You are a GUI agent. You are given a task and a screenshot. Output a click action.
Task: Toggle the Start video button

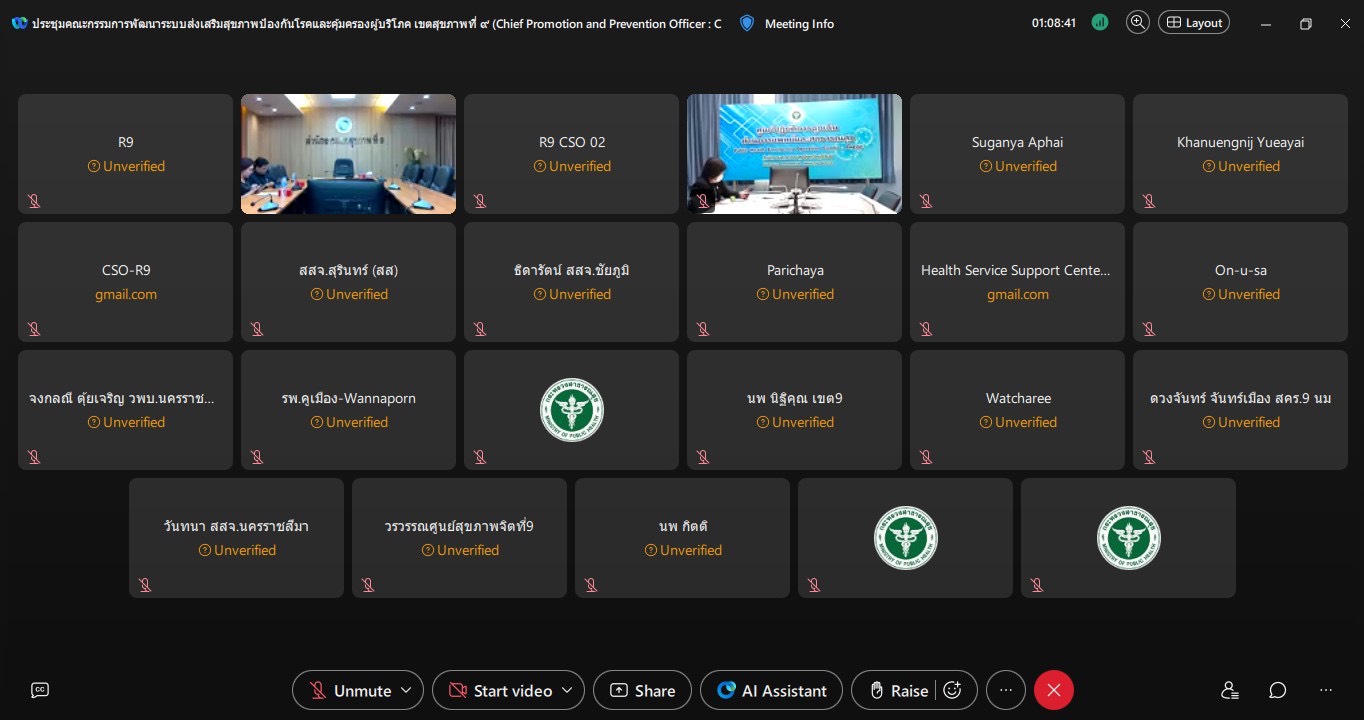pyautogui.click(x=500, y=690)
